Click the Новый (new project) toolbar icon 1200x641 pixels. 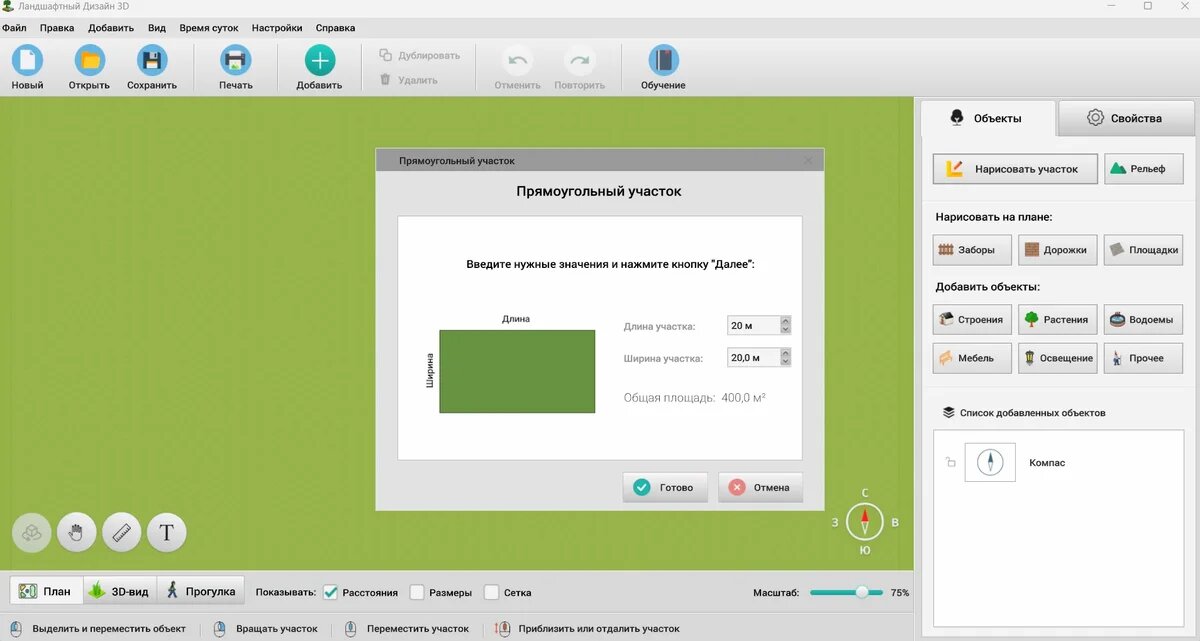pos(27,61)
